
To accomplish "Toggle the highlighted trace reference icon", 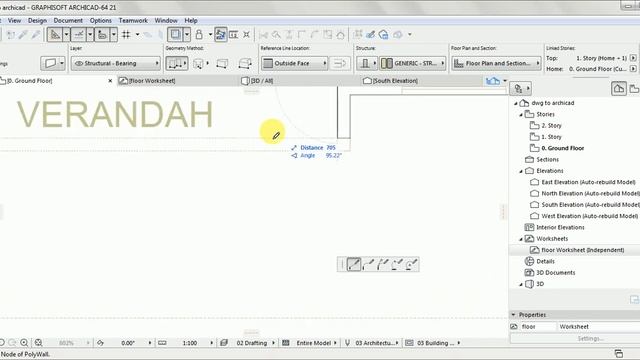I will (220, 35).
